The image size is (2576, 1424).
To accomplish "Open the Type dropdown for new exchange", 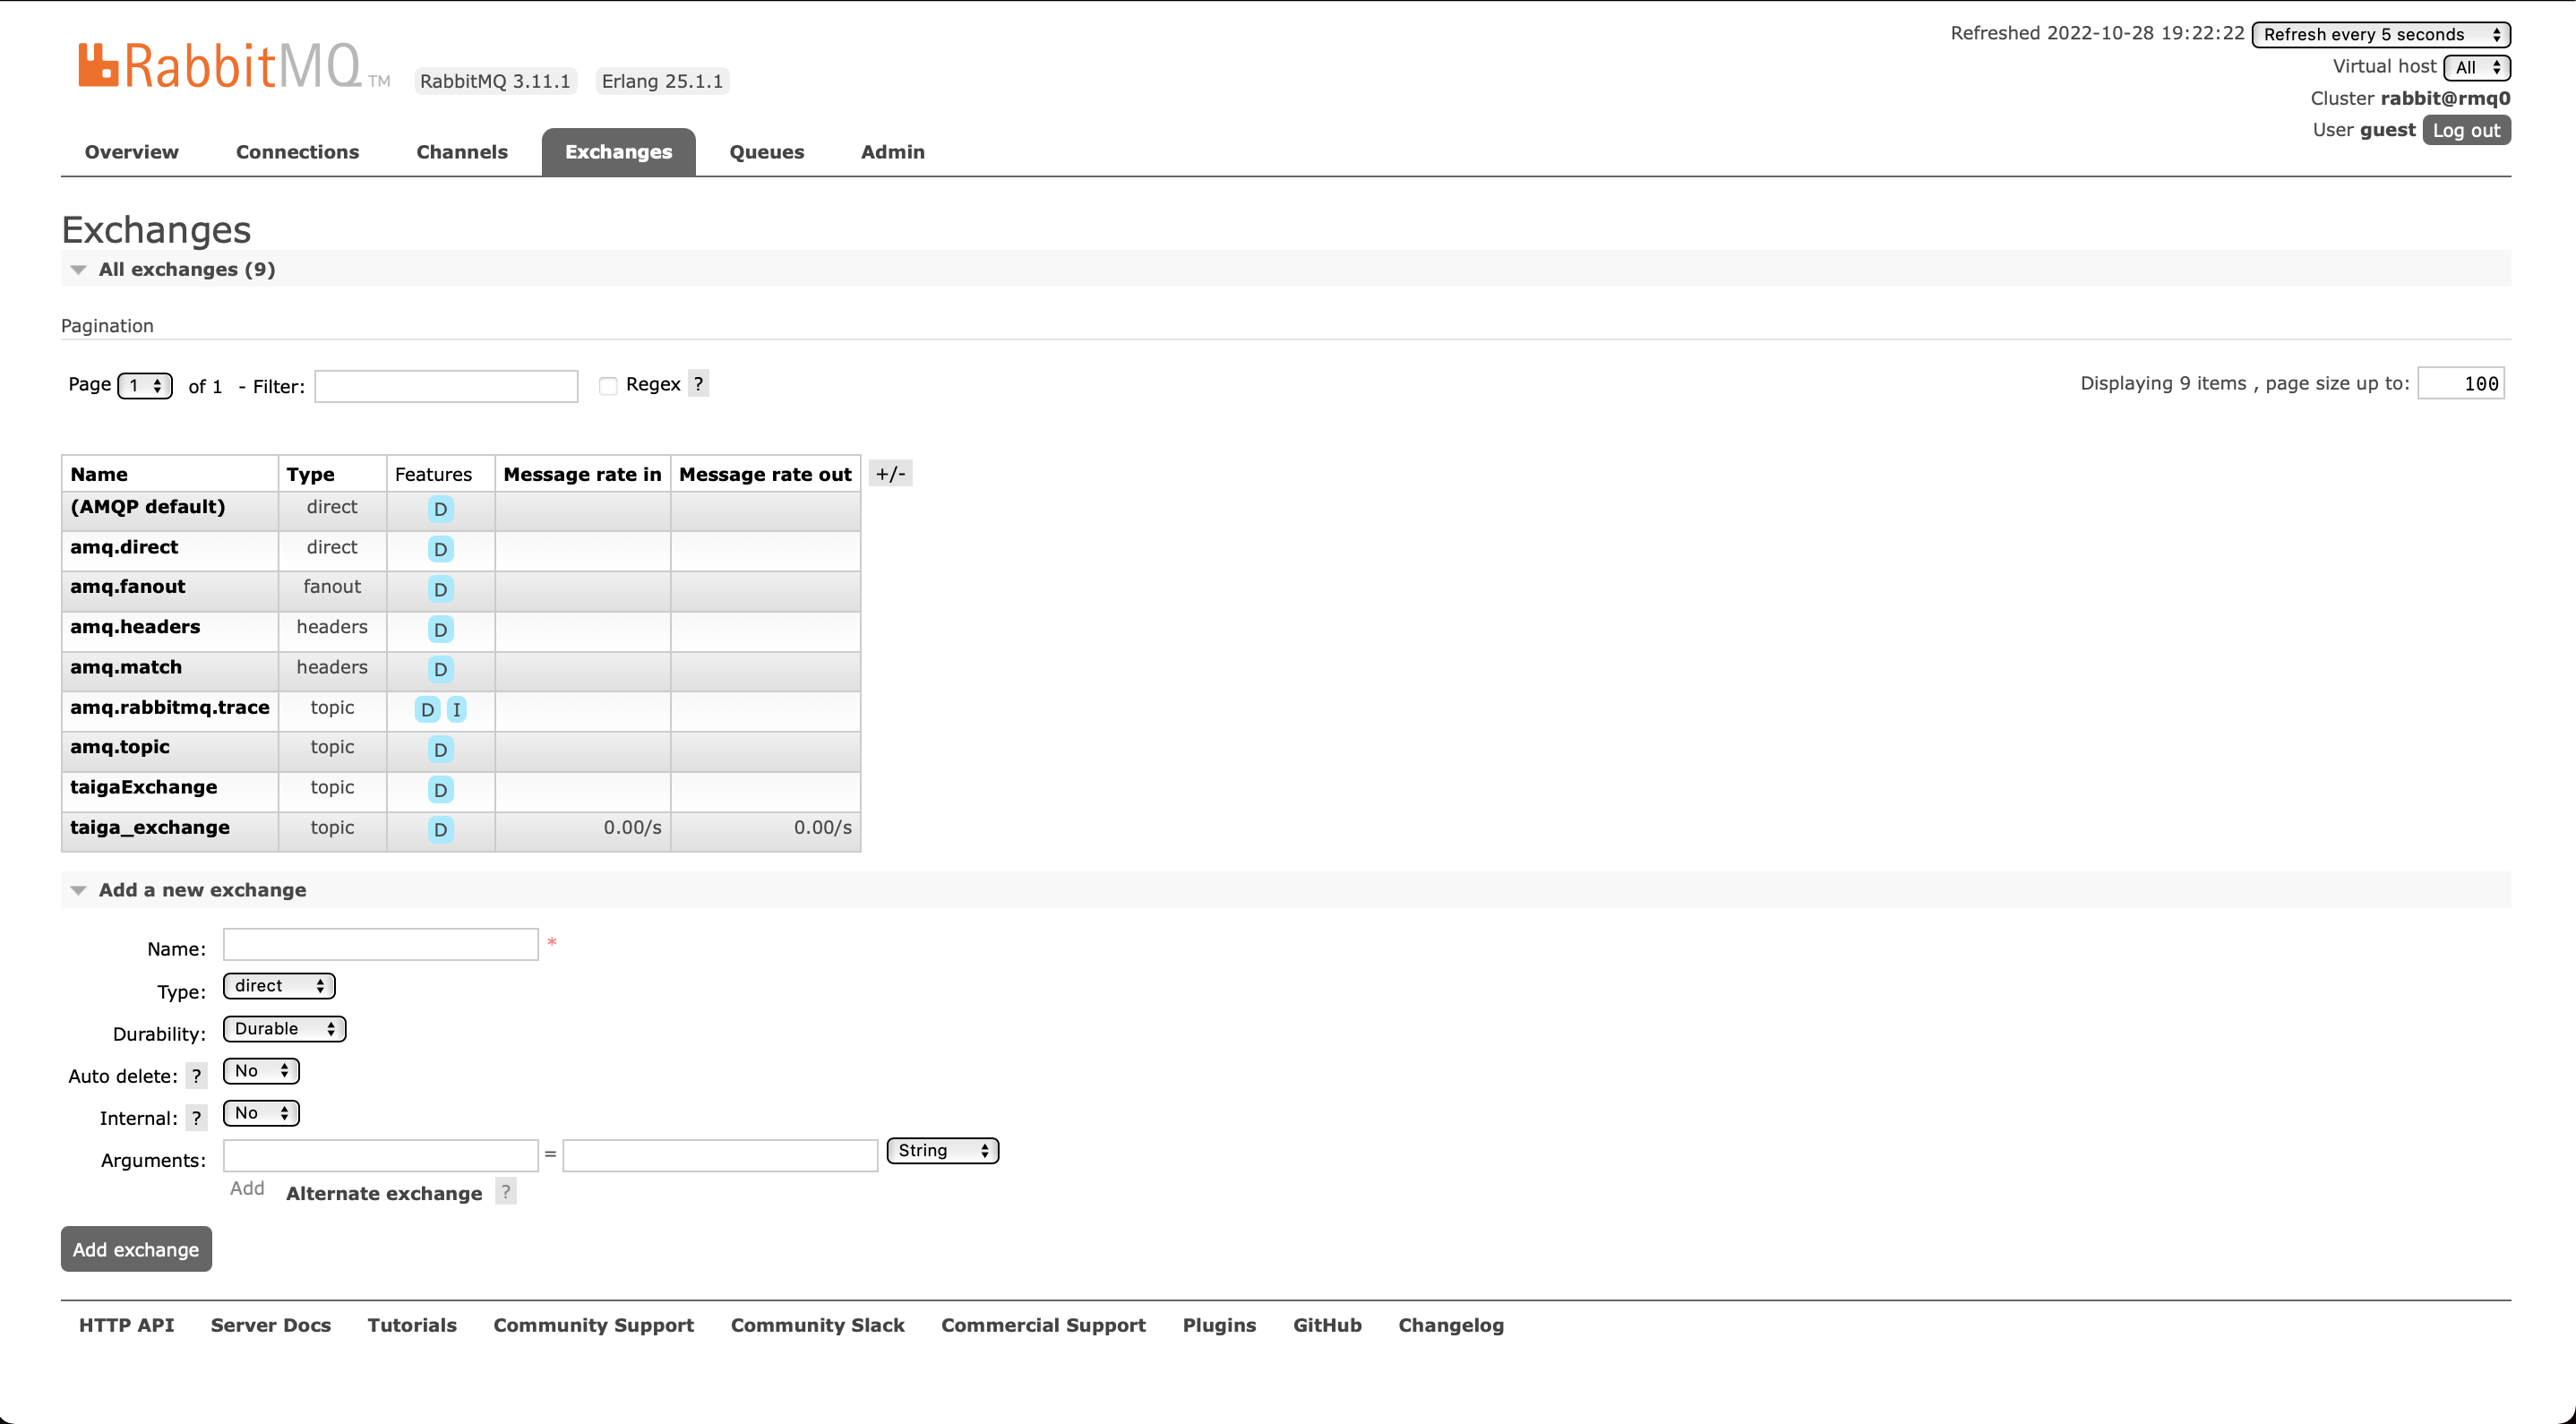I will coord(280,985).
